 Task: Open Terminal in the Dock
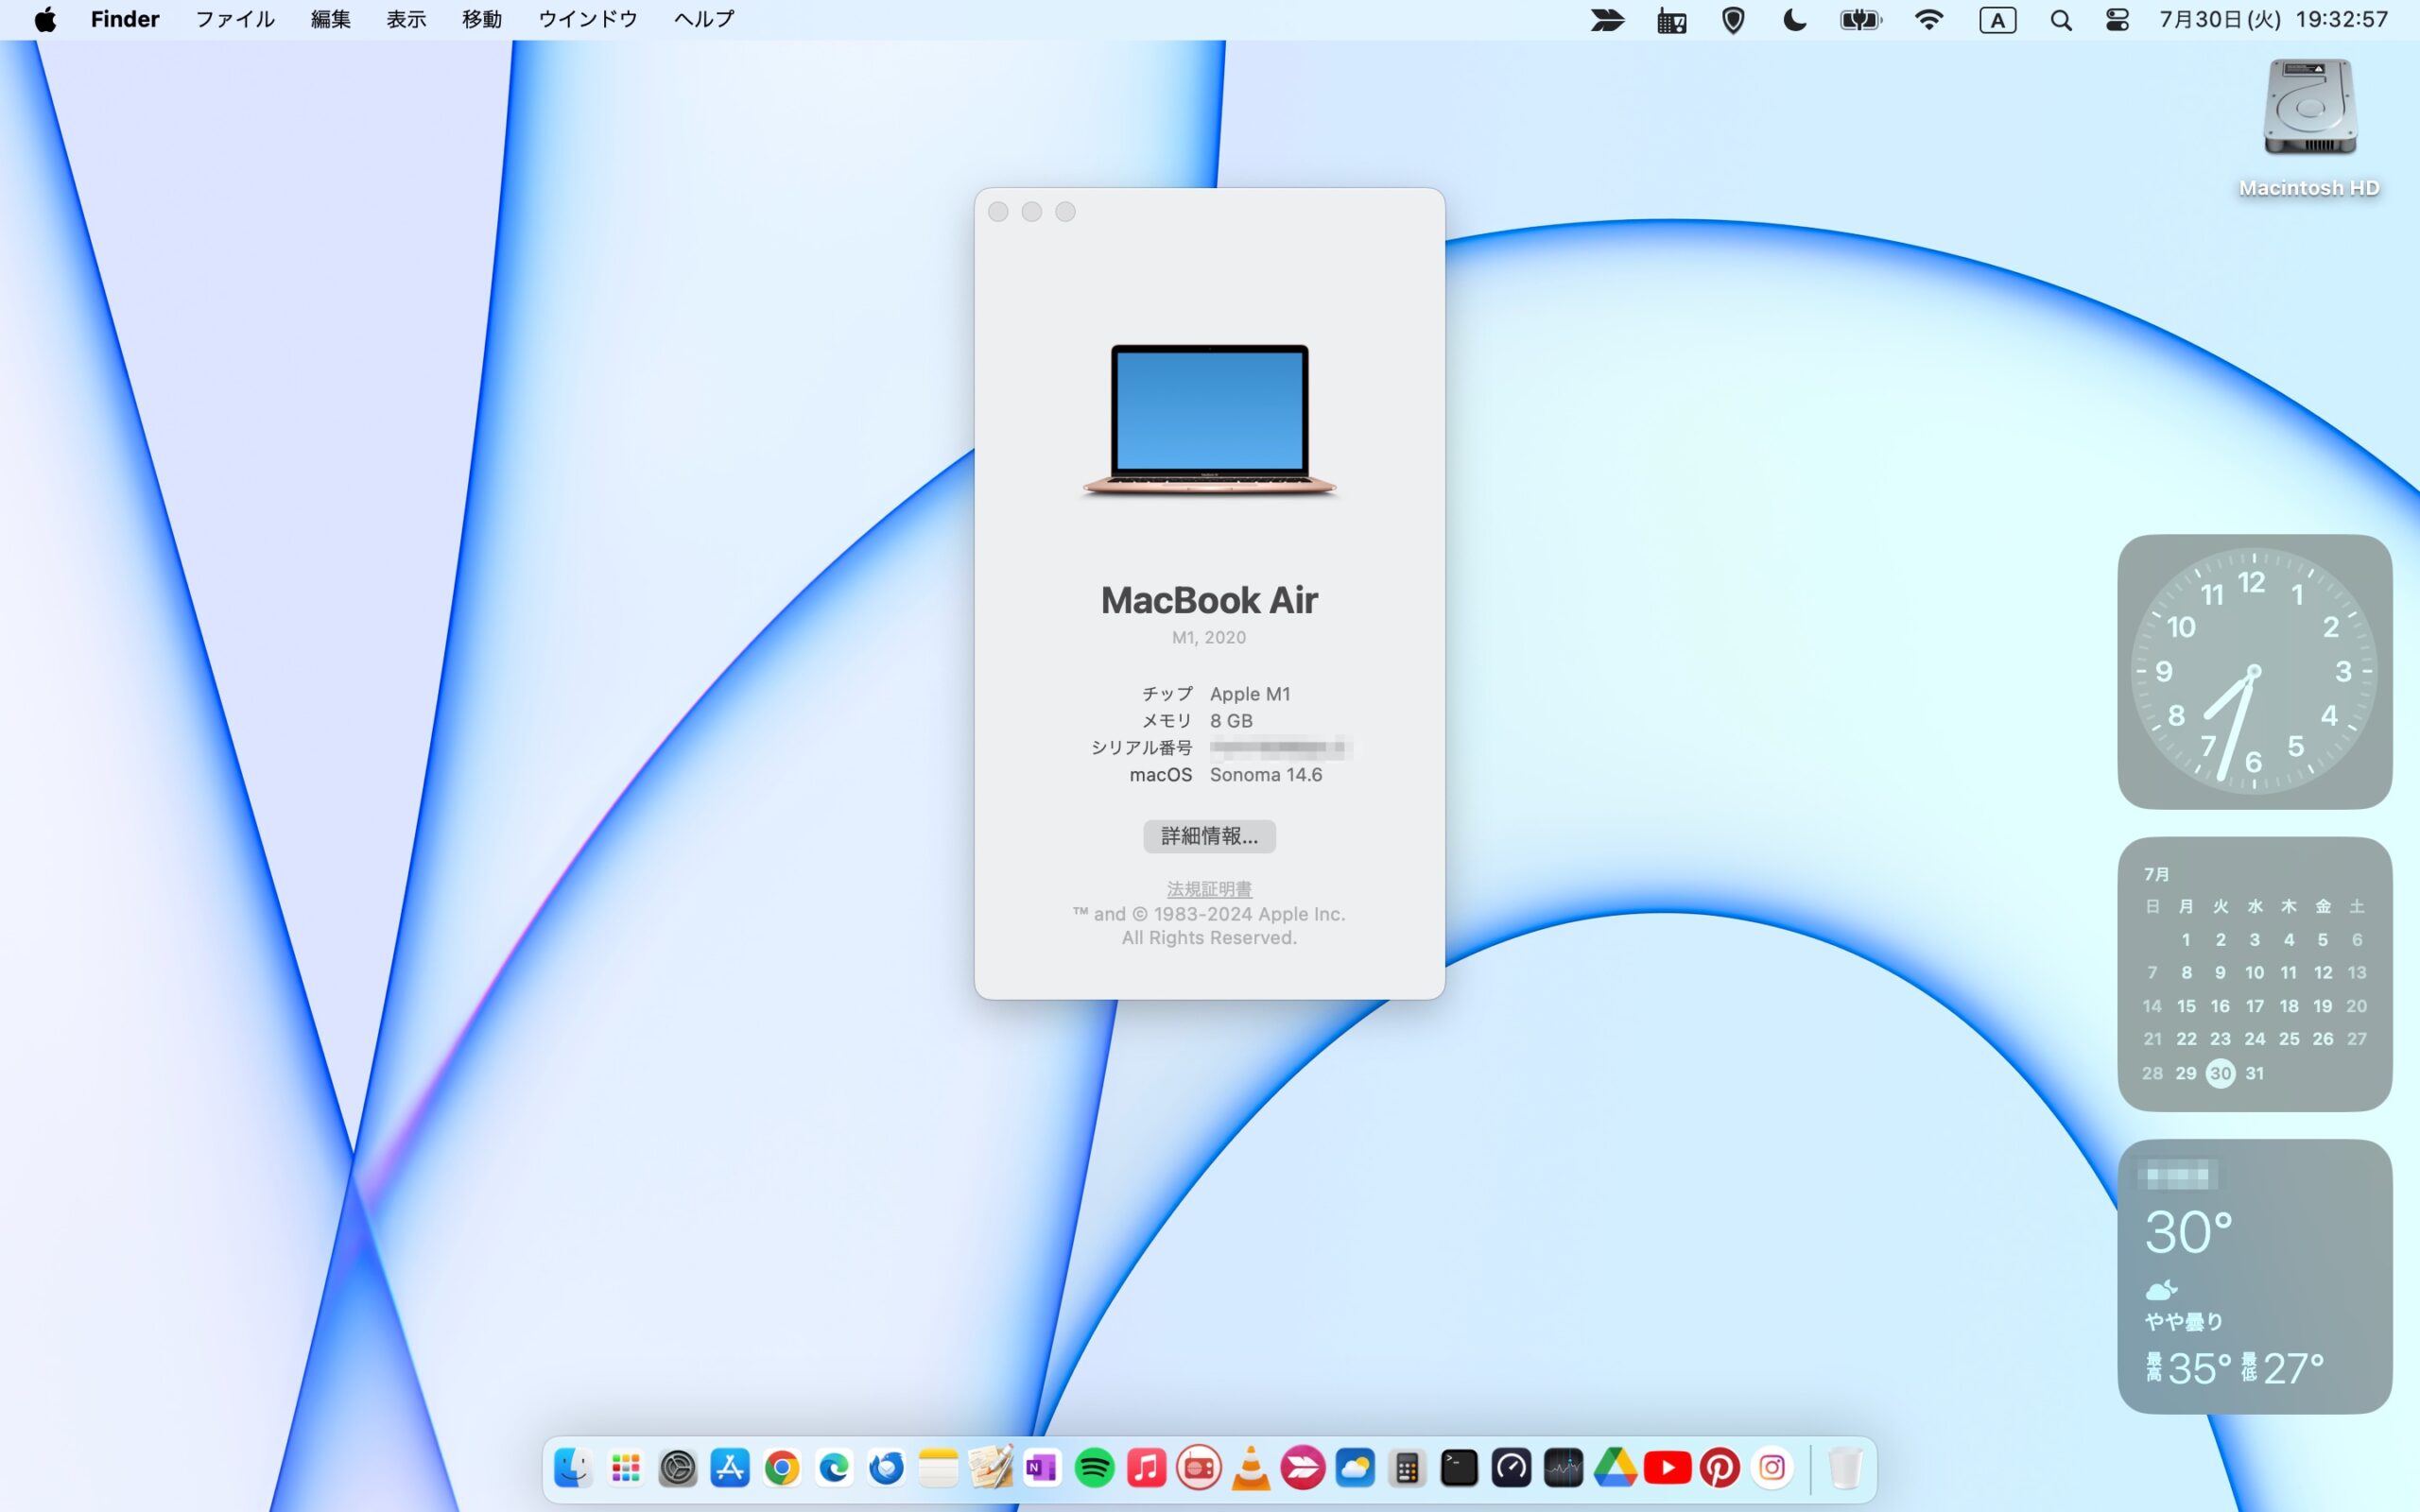point(1459,1468)
